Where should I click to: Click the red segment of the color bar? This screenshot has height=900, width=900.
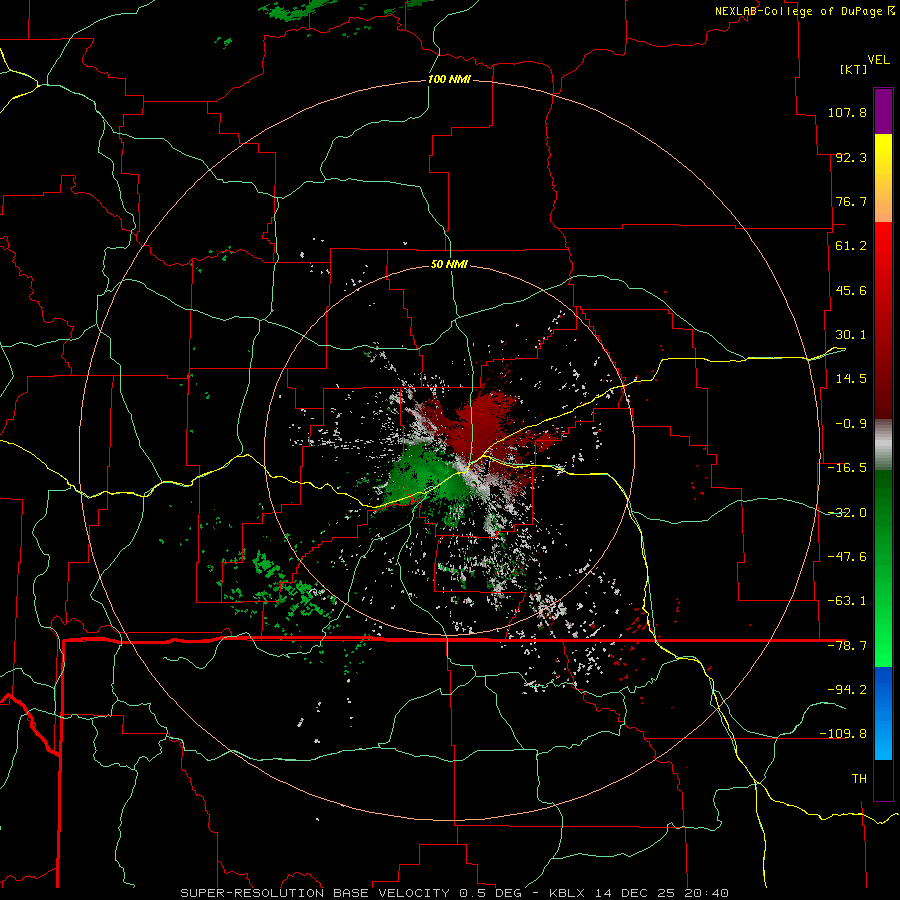883,320
